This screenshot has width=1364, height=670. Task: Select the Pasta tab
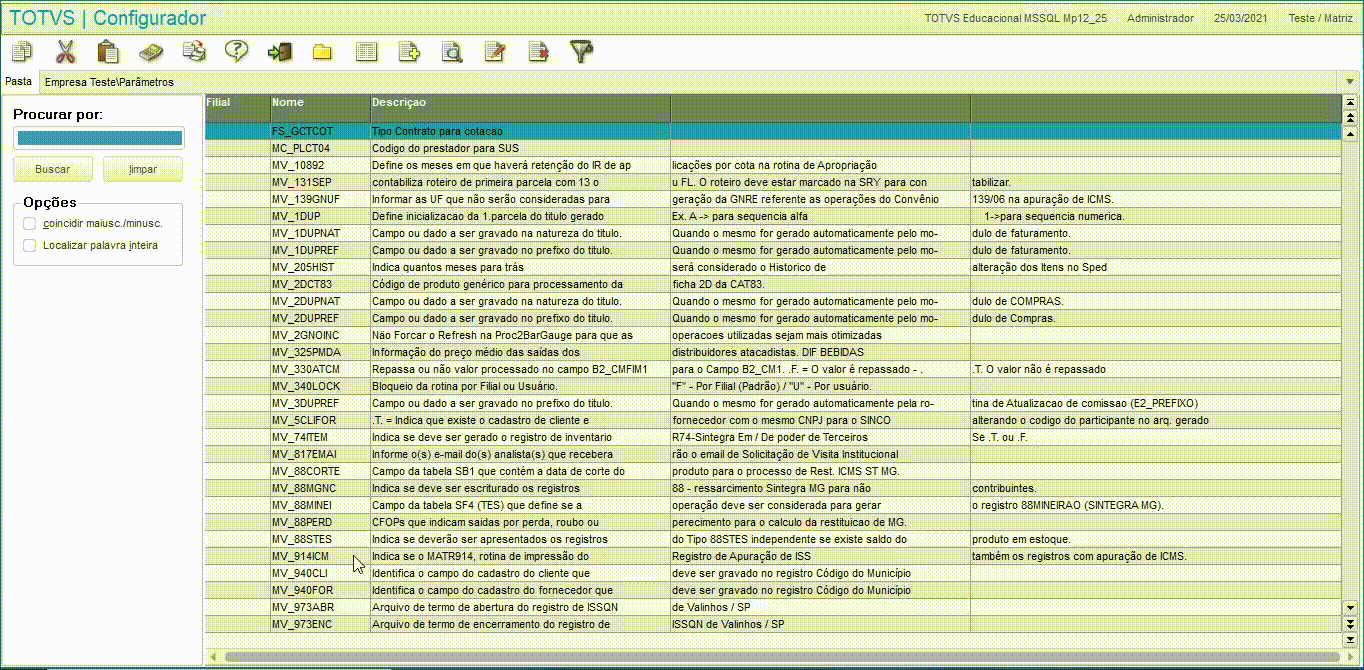19,81
